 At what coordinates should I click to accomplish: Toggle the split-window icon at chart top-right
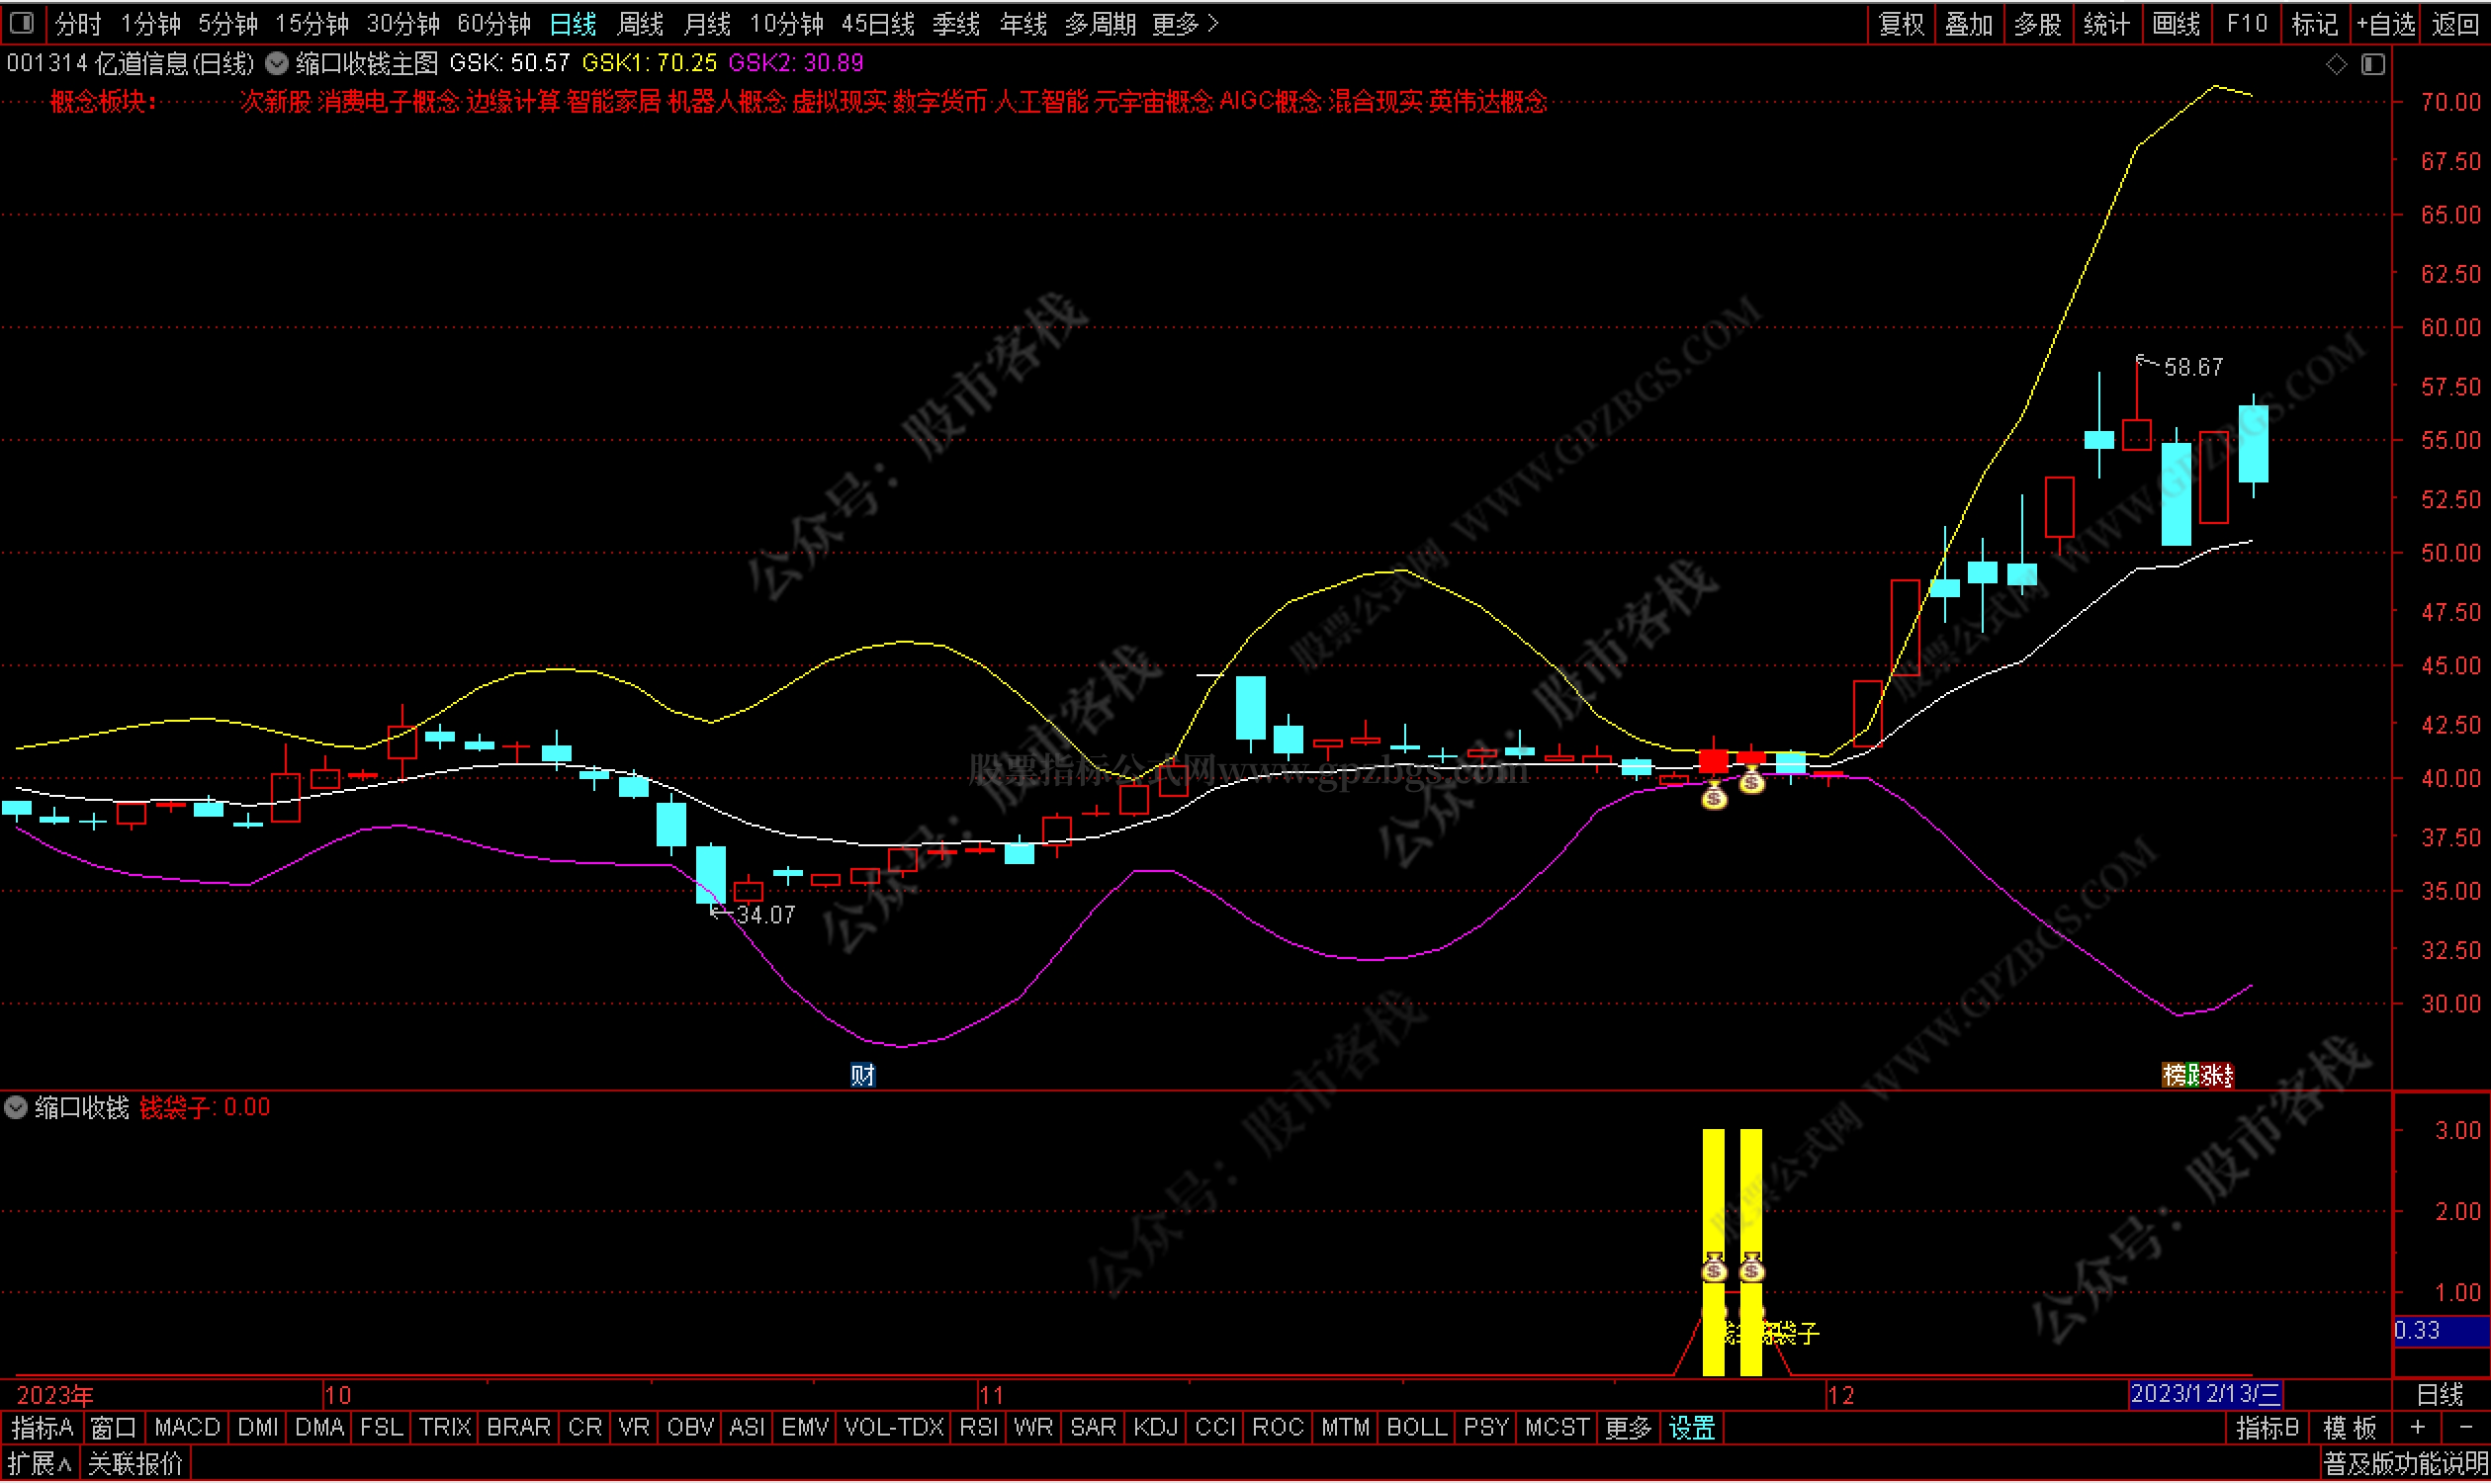pos(2373,65)
